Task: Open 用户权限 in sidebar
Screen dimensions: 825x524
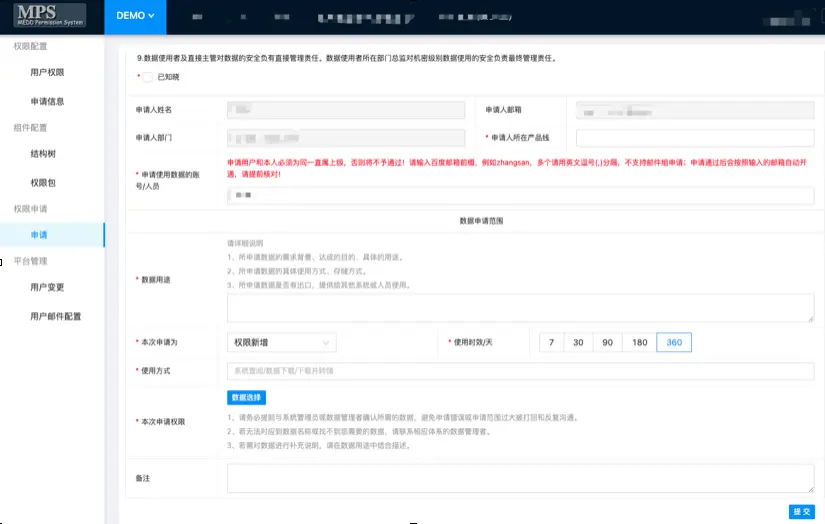Action: click(x=47, y=72)
